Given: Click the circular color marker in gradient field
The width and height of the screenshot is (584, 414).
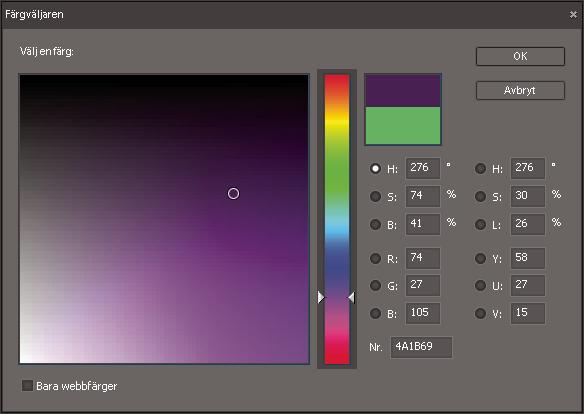Looking at the screenshot, I should (234, 194).
